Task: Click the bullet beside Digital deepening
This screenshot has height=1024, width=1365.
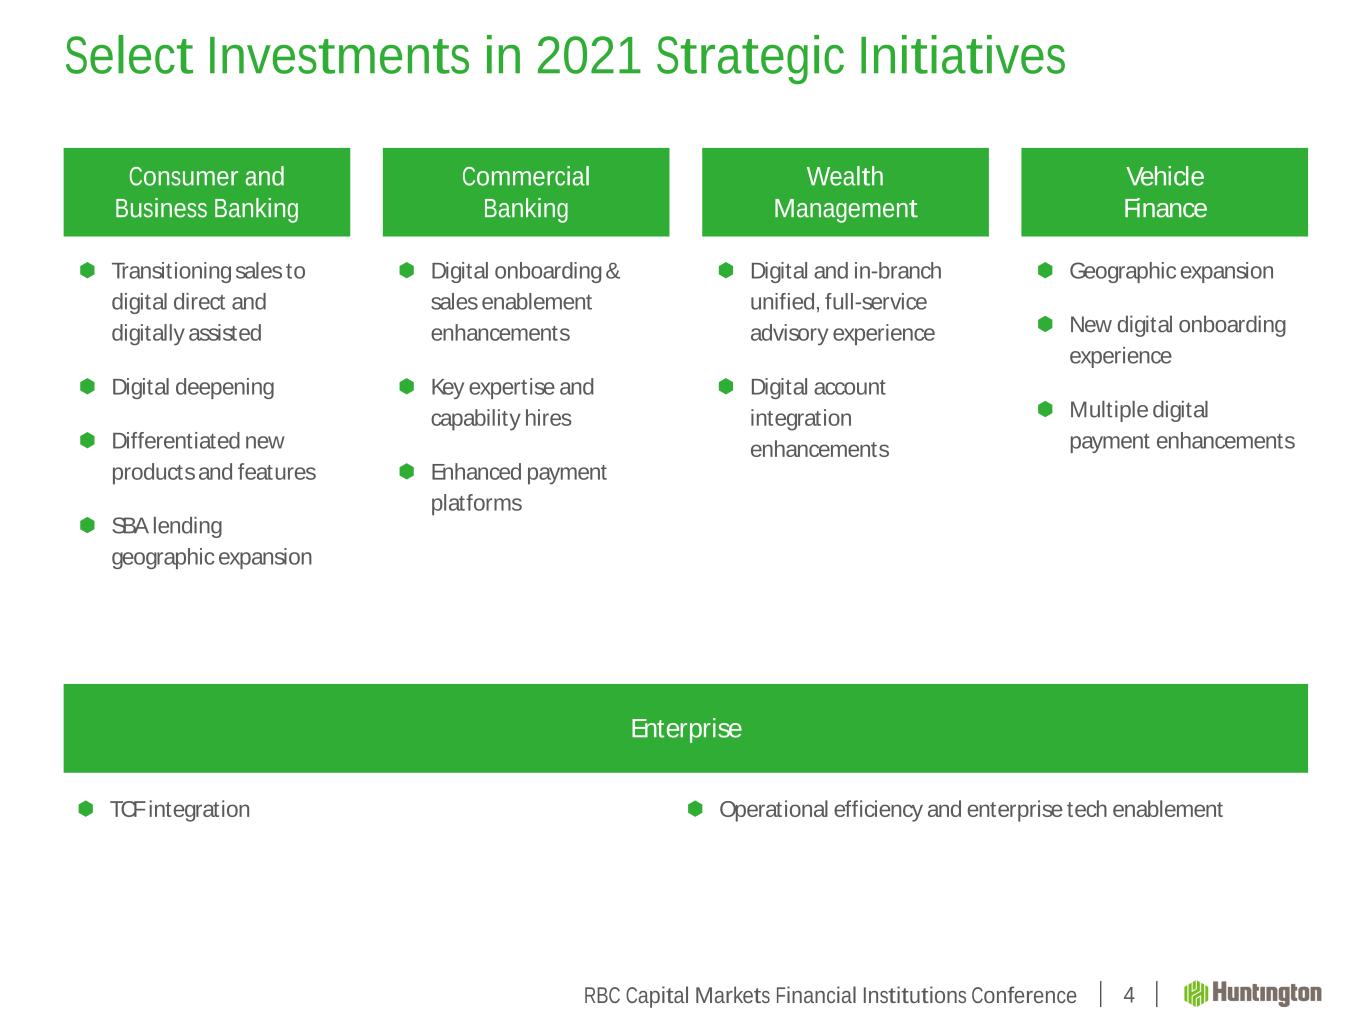Action: point(88,386)
